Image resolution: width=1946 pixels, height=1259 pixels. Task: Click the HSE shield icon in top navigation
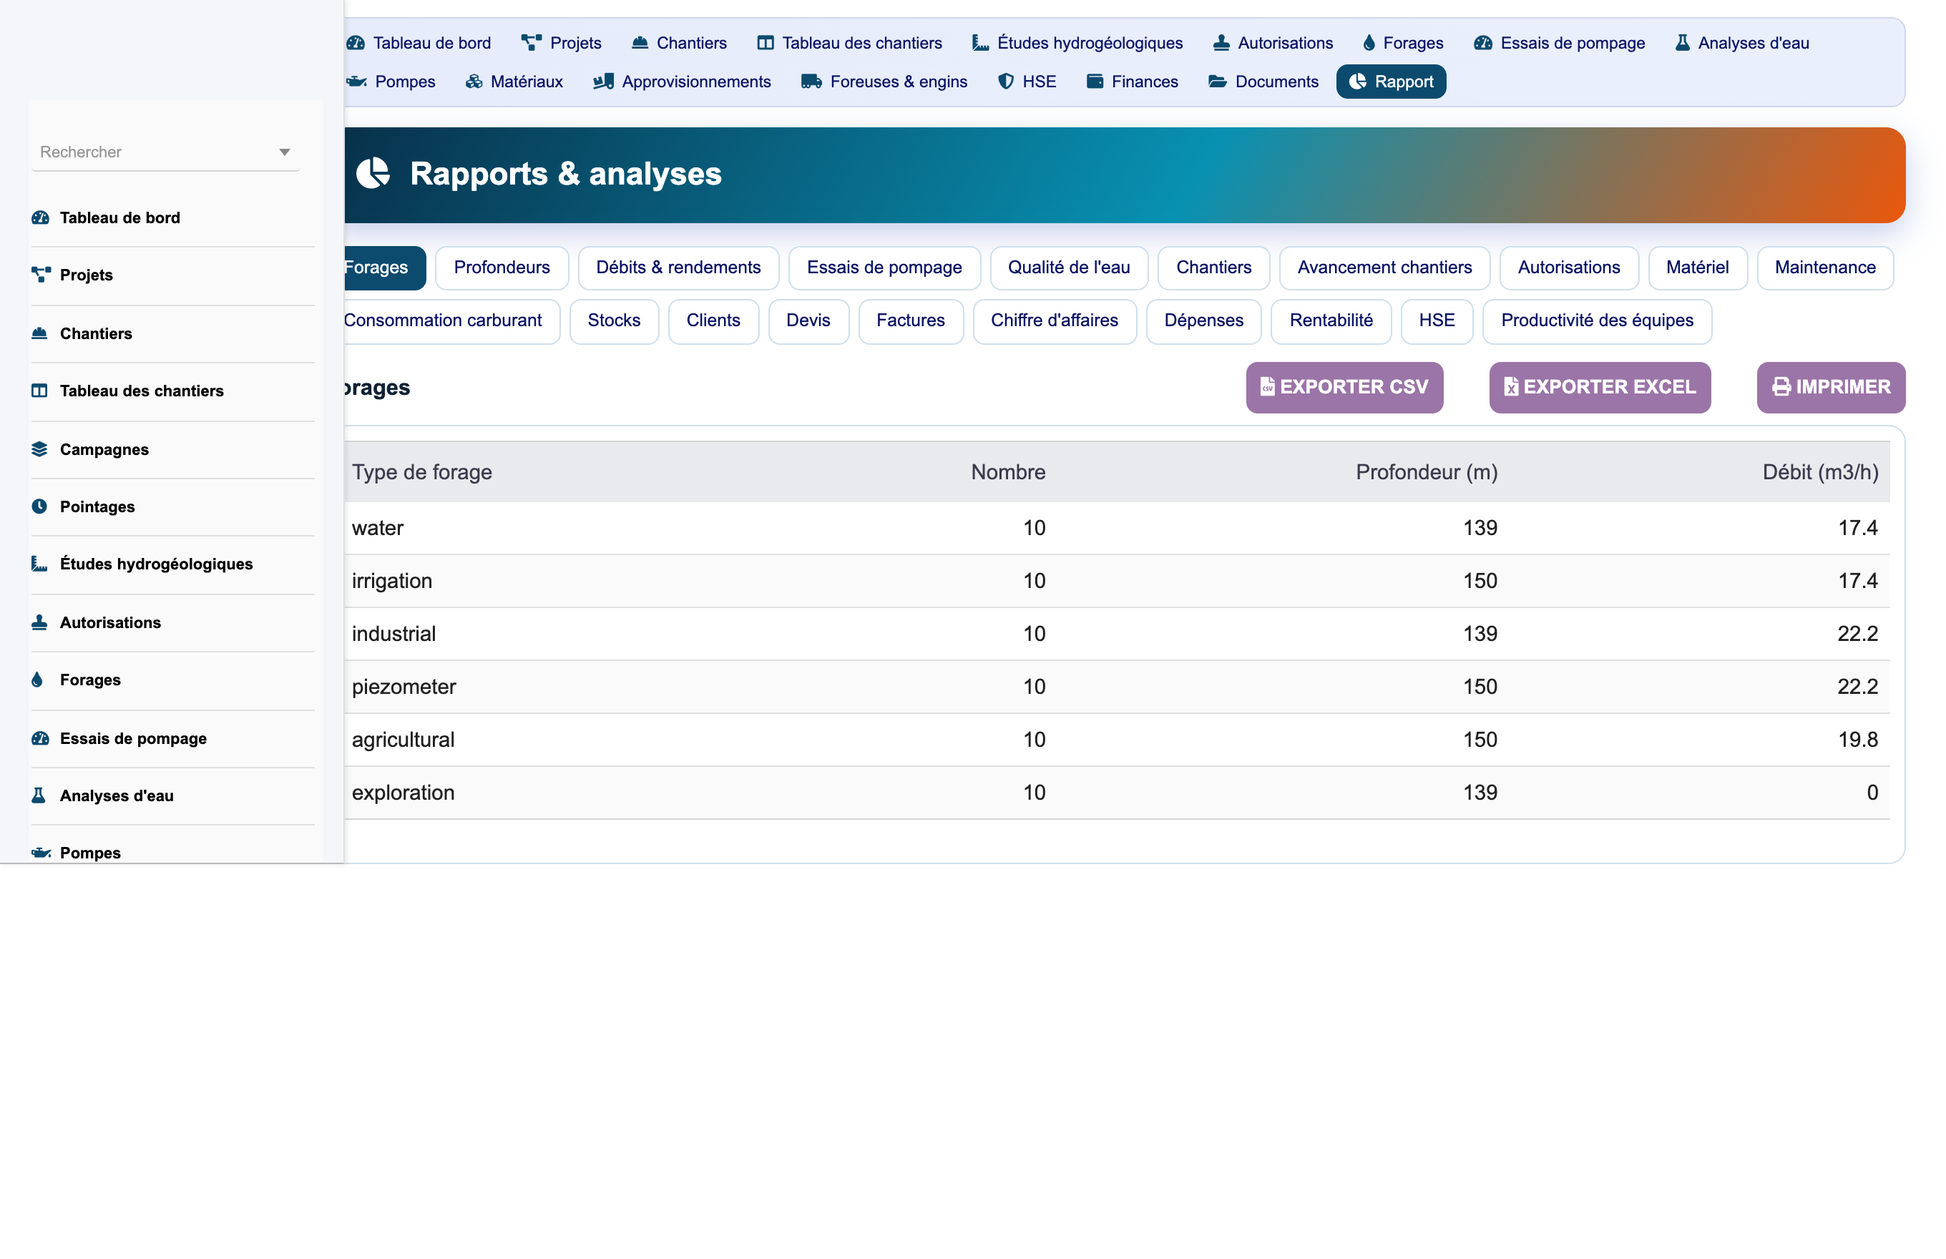click(1006, 82)
